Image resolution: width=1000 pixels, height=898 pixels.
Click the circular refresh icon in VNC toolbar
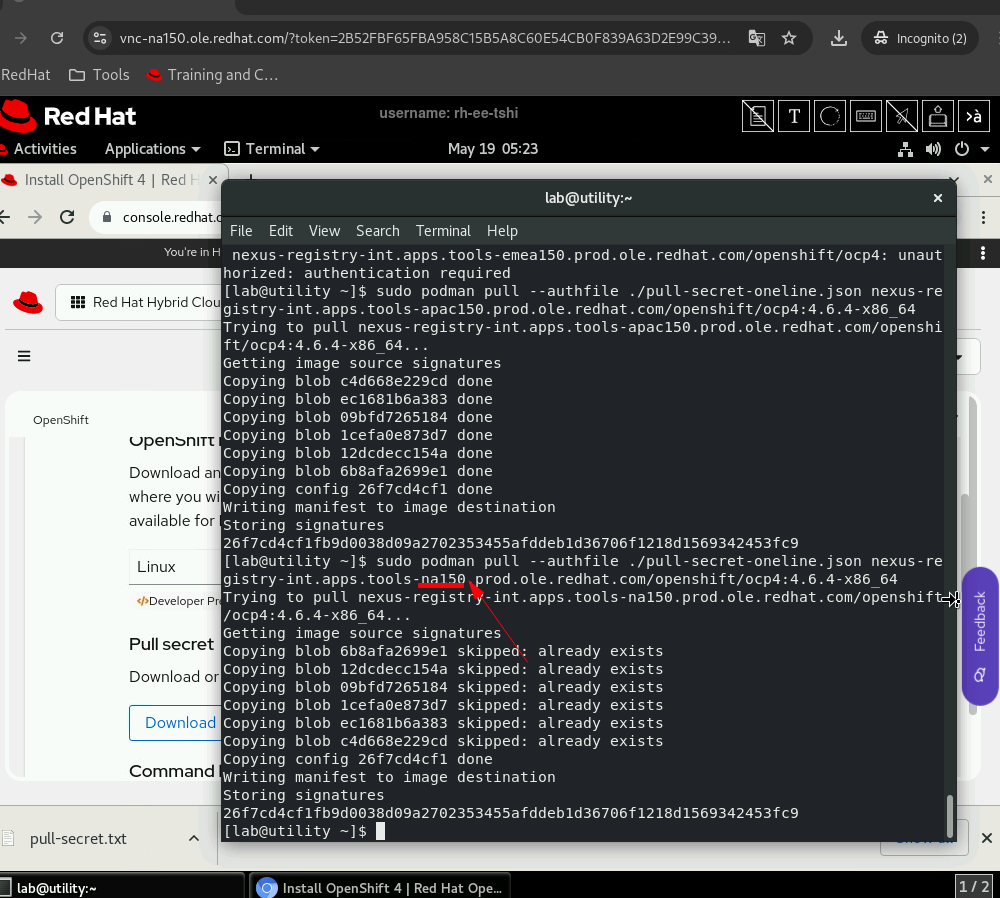830,116
